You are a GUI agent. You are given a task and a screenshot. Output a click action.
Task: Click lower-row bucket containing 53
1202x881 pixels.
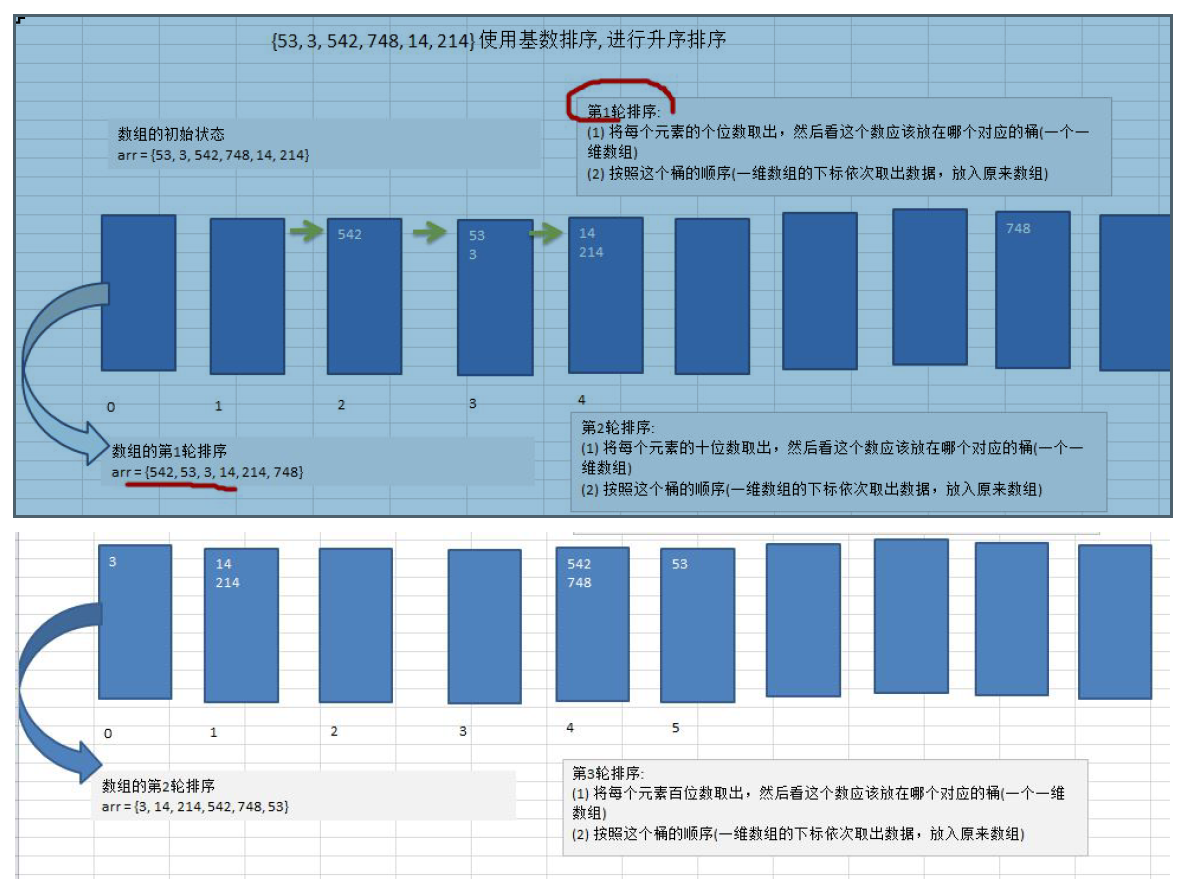698,625
